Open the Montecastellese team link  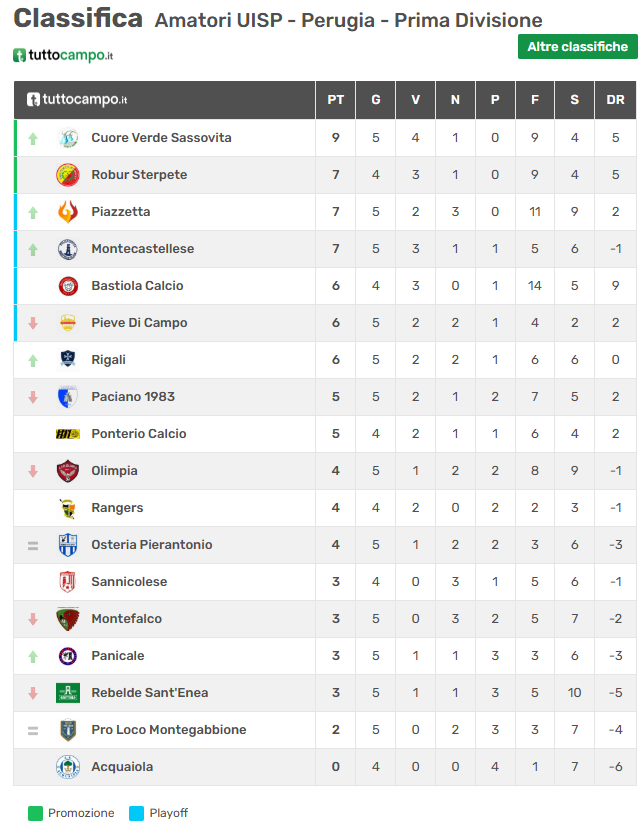pyautogui.click(x=142, y=249)
